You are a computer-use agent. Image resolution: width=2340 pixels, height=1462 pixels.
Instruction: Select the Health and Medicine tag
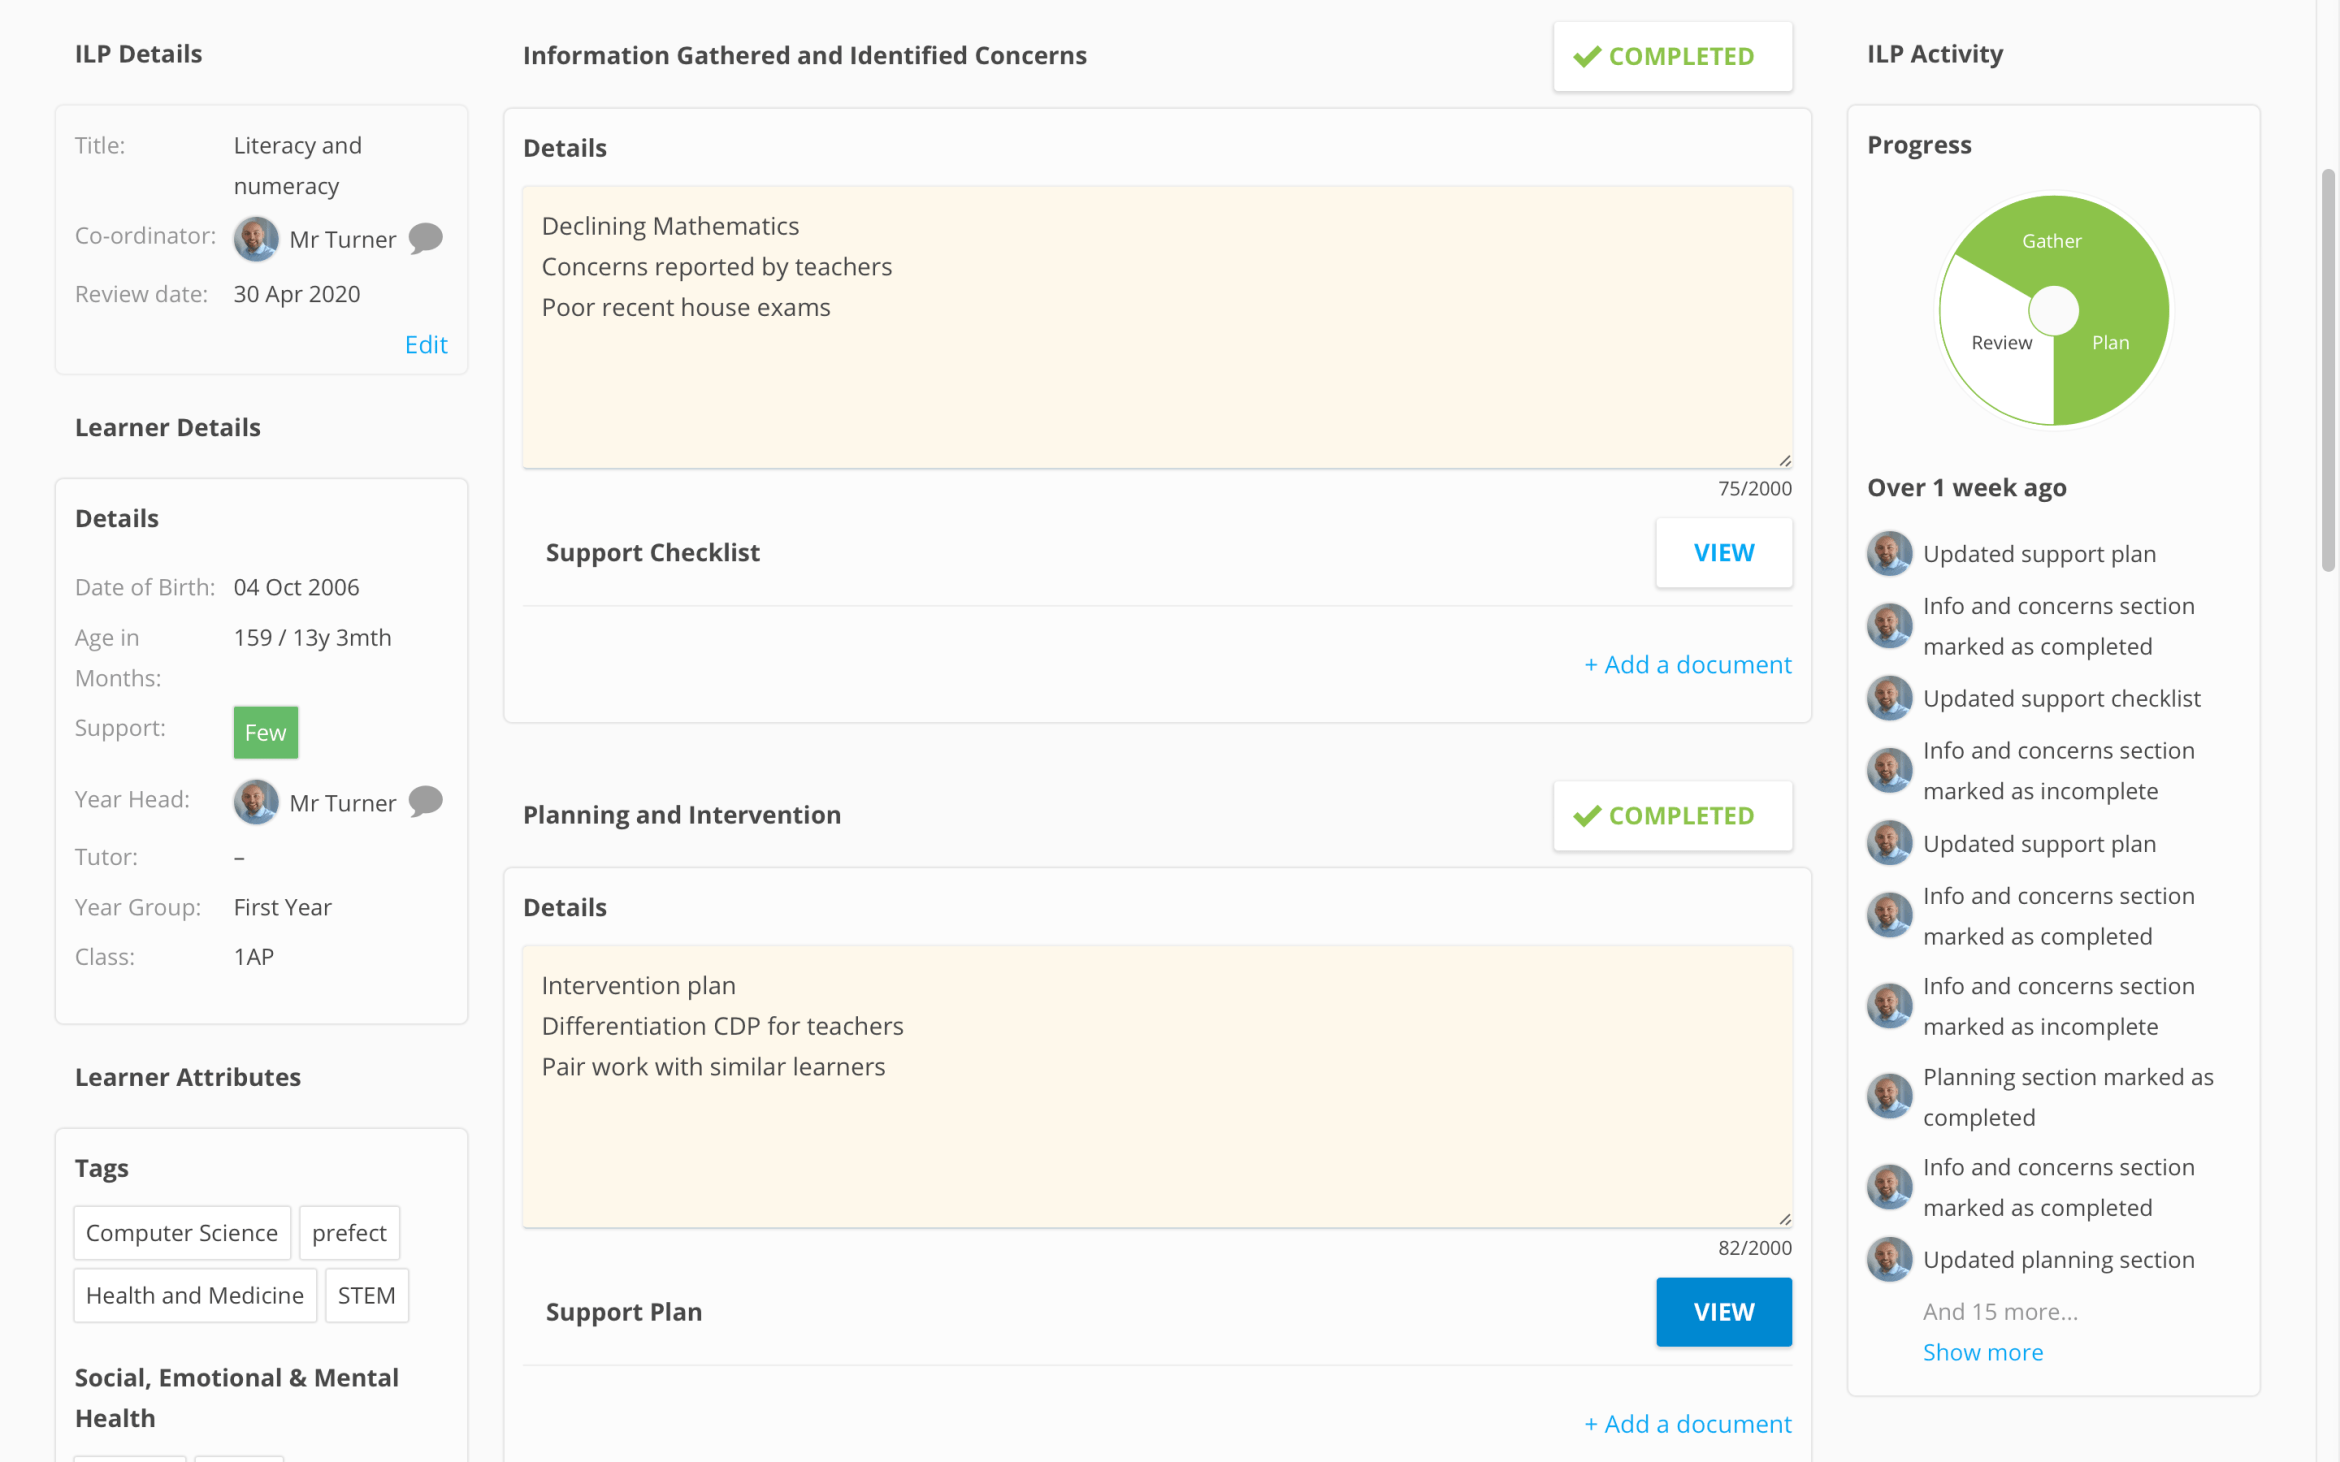click(195, 1295)
